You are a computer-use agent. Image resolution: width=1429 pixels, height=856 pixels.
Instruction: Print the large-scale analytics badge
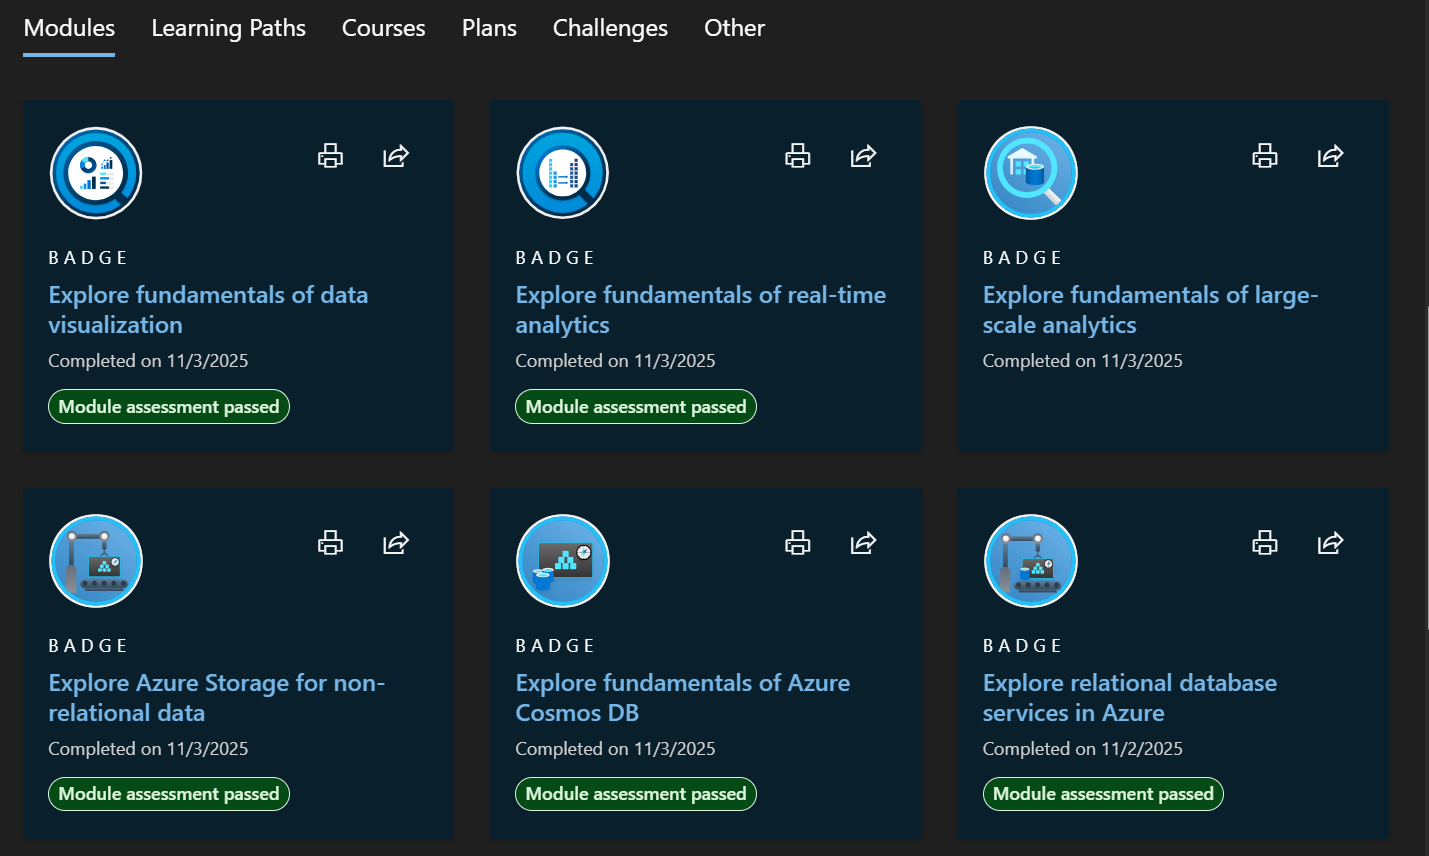pyautogui.click(x=1265, y=156)
